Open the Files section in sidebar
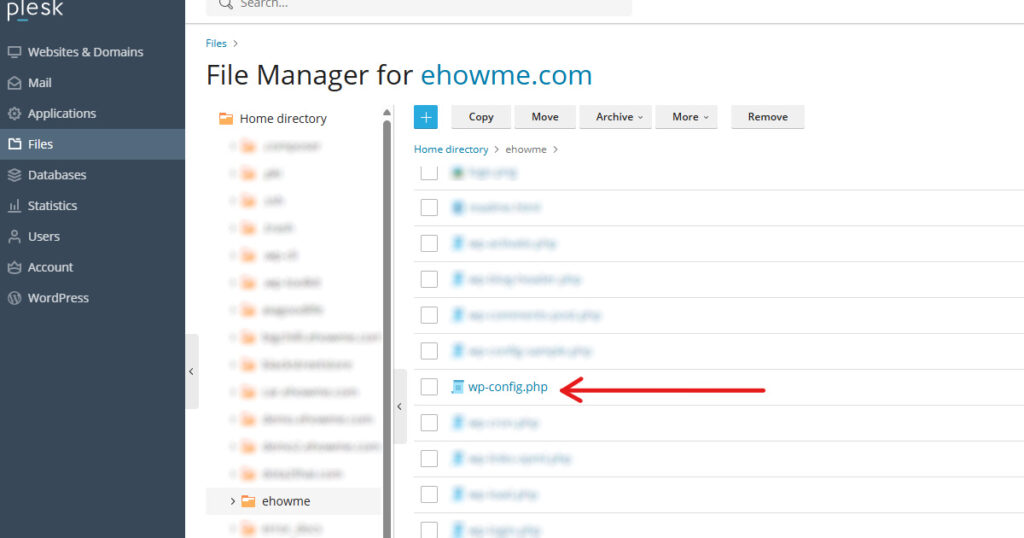Image resolution: width=1024 pixels, height=538 pixels. [x=92, y=144]
